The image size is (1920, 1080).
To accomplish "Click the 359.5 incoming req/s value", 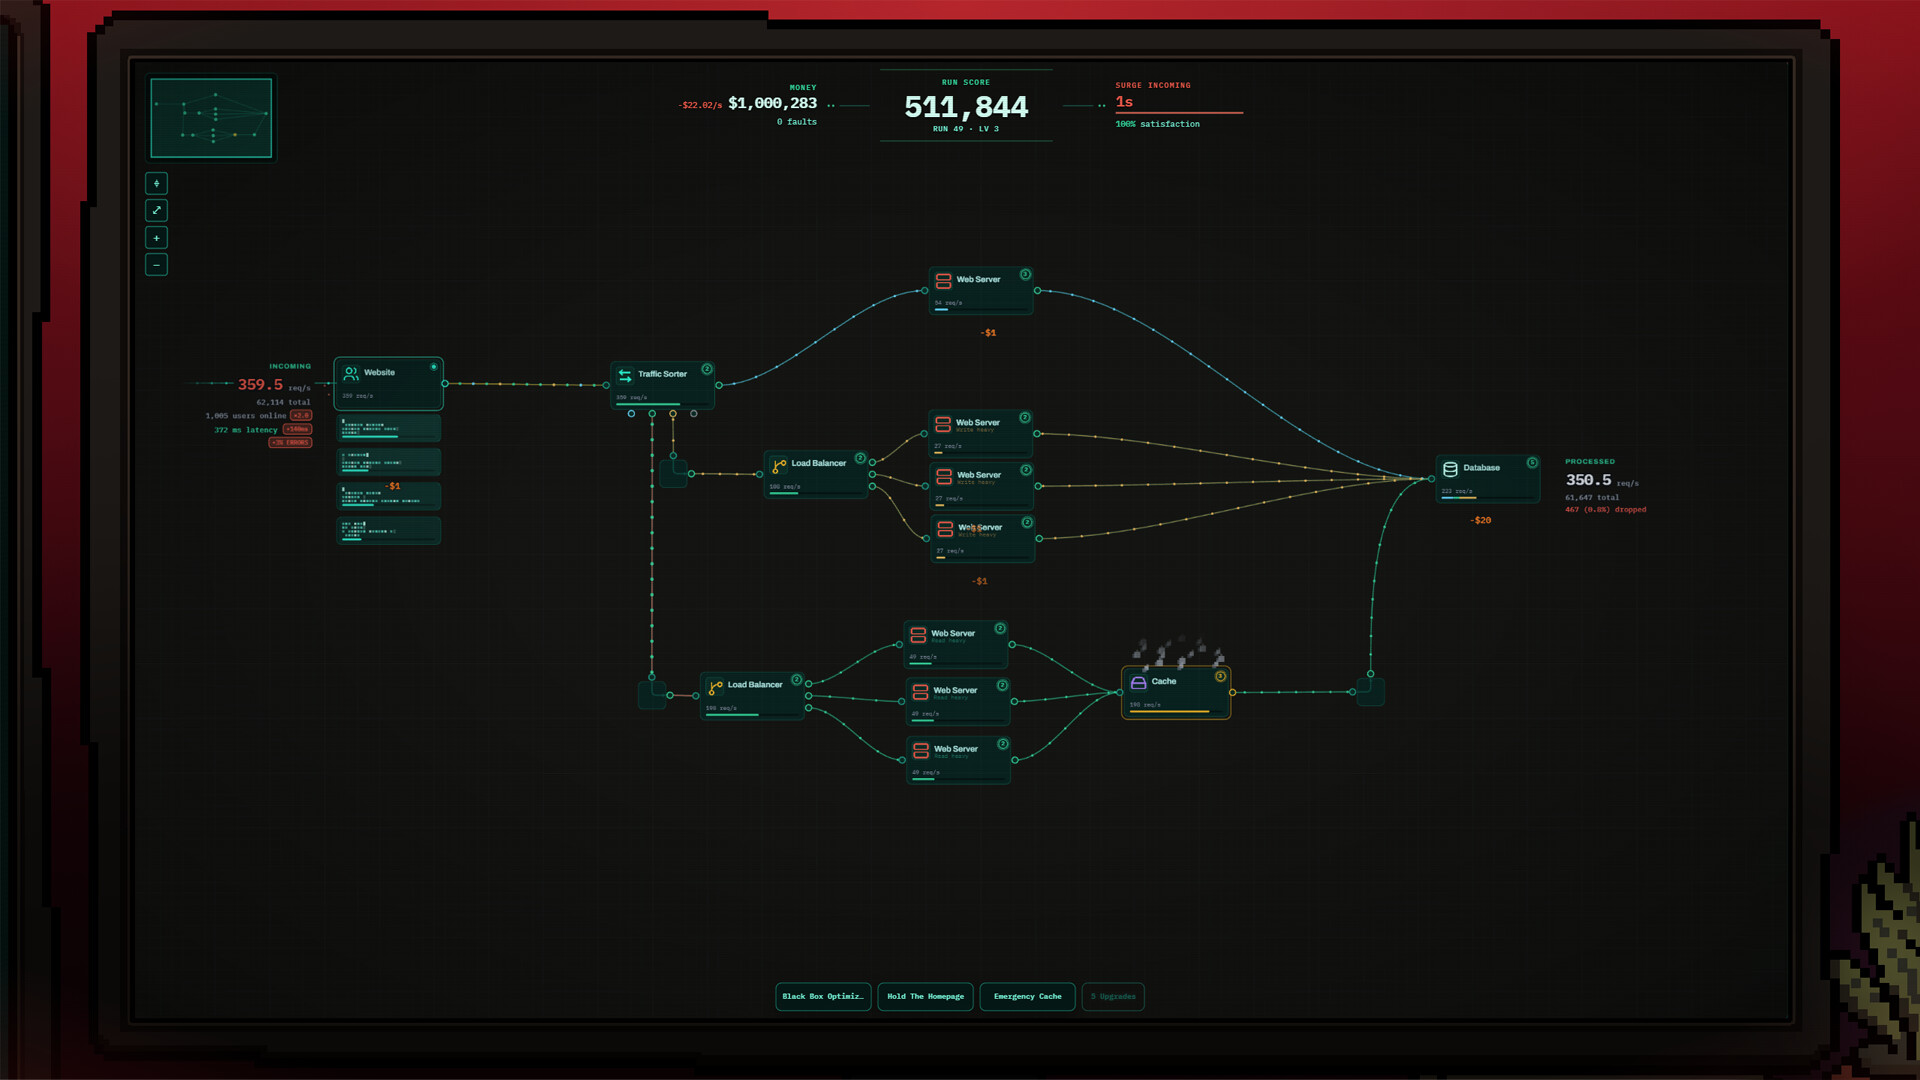I will click(260, 385).
